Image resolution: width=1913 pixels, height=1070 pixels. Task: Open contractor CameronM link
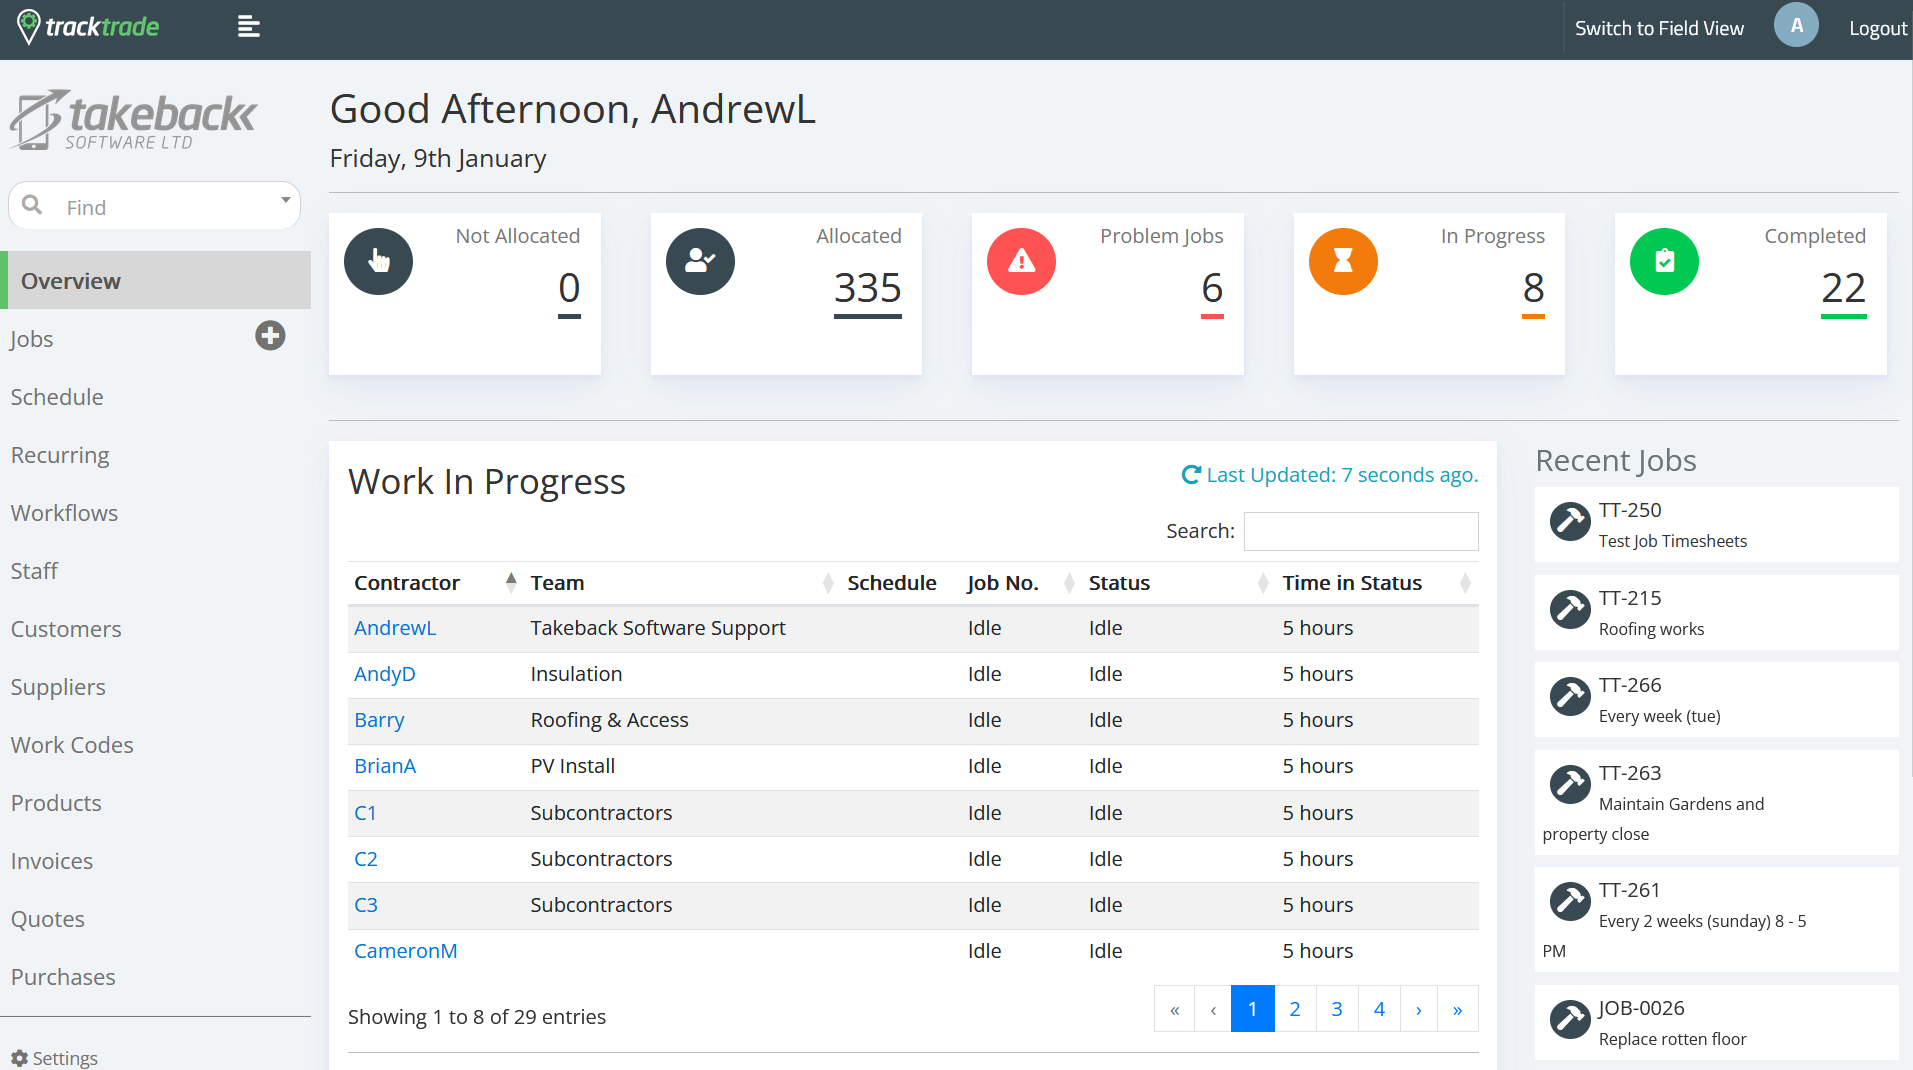click(406, 951)
